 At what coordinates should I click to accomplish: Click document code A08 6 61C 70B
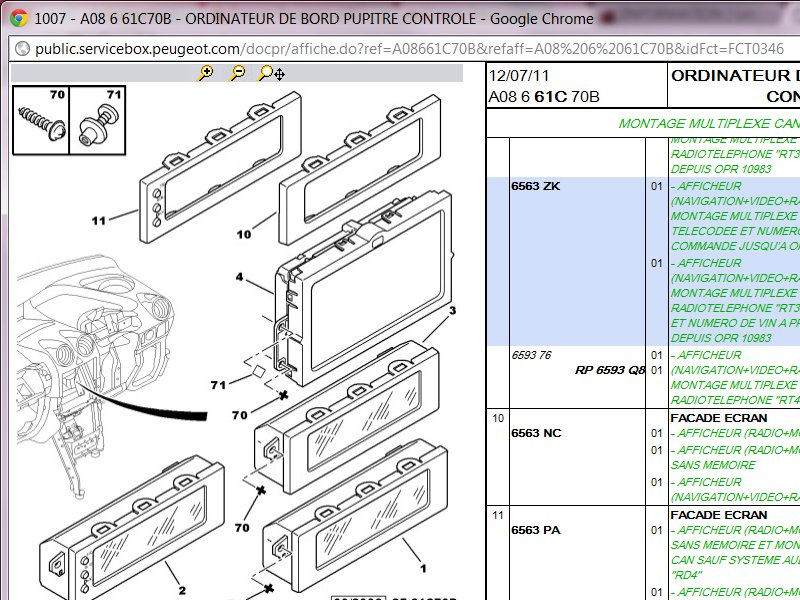coord(544,97)
